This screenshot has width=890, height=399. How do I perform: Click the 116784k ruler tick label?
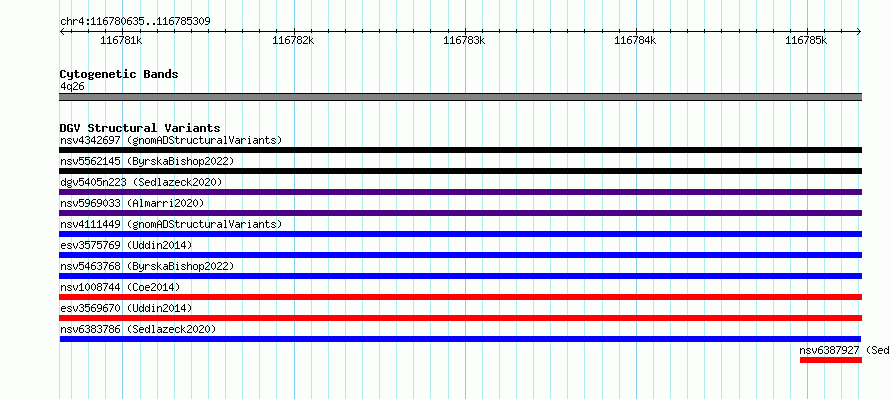(x=635, y=40)
